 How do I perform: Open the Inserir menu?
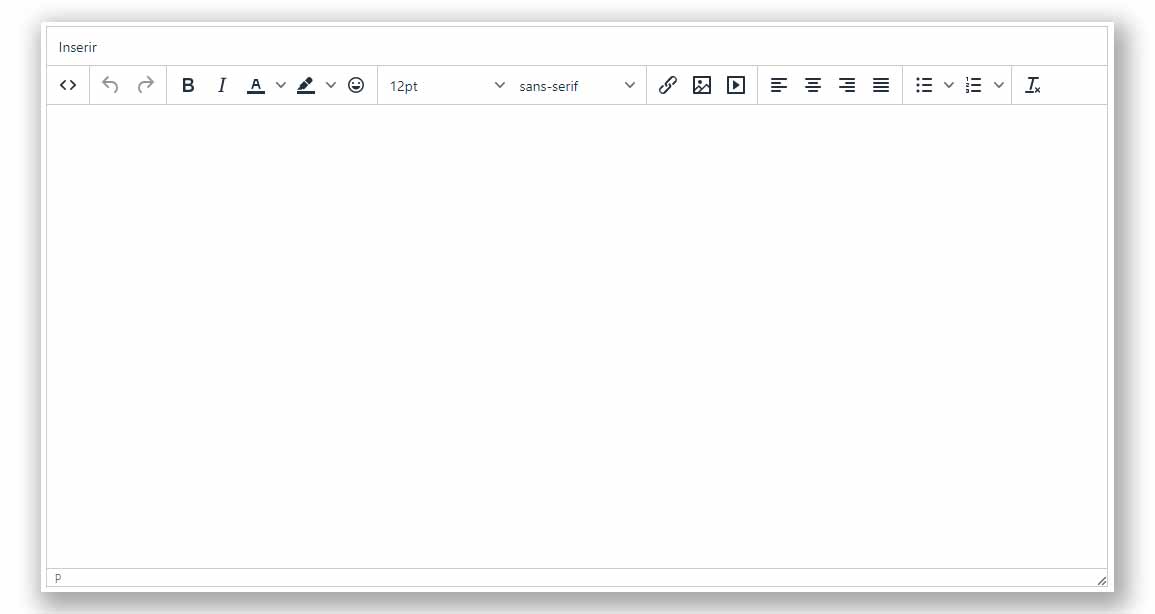(77, 47)
